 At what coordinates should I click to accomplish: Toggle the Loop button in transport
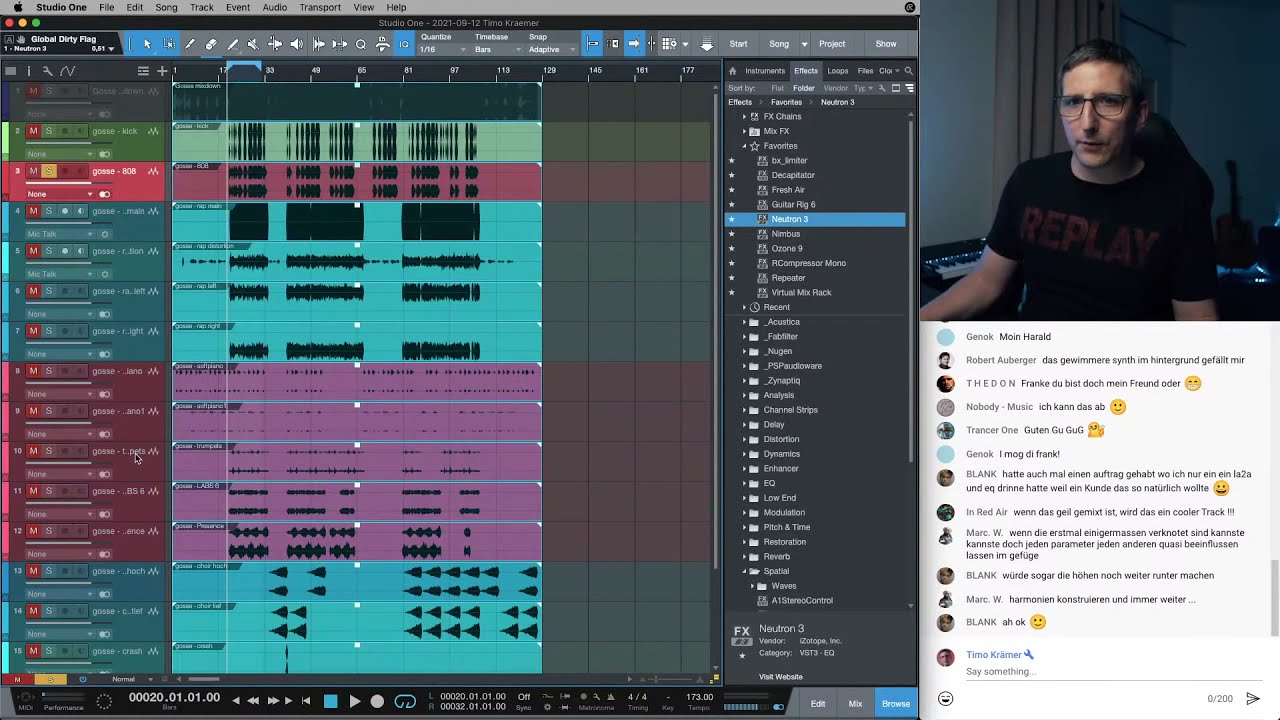point(405,701)
